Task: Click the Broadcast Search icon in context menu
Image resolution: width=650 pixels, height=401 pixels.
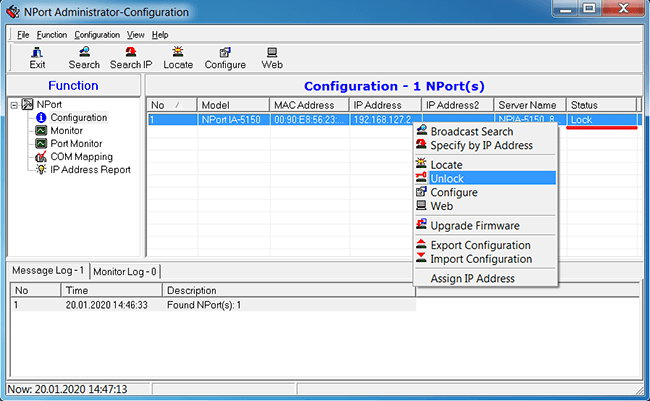Action: (422, 130)
